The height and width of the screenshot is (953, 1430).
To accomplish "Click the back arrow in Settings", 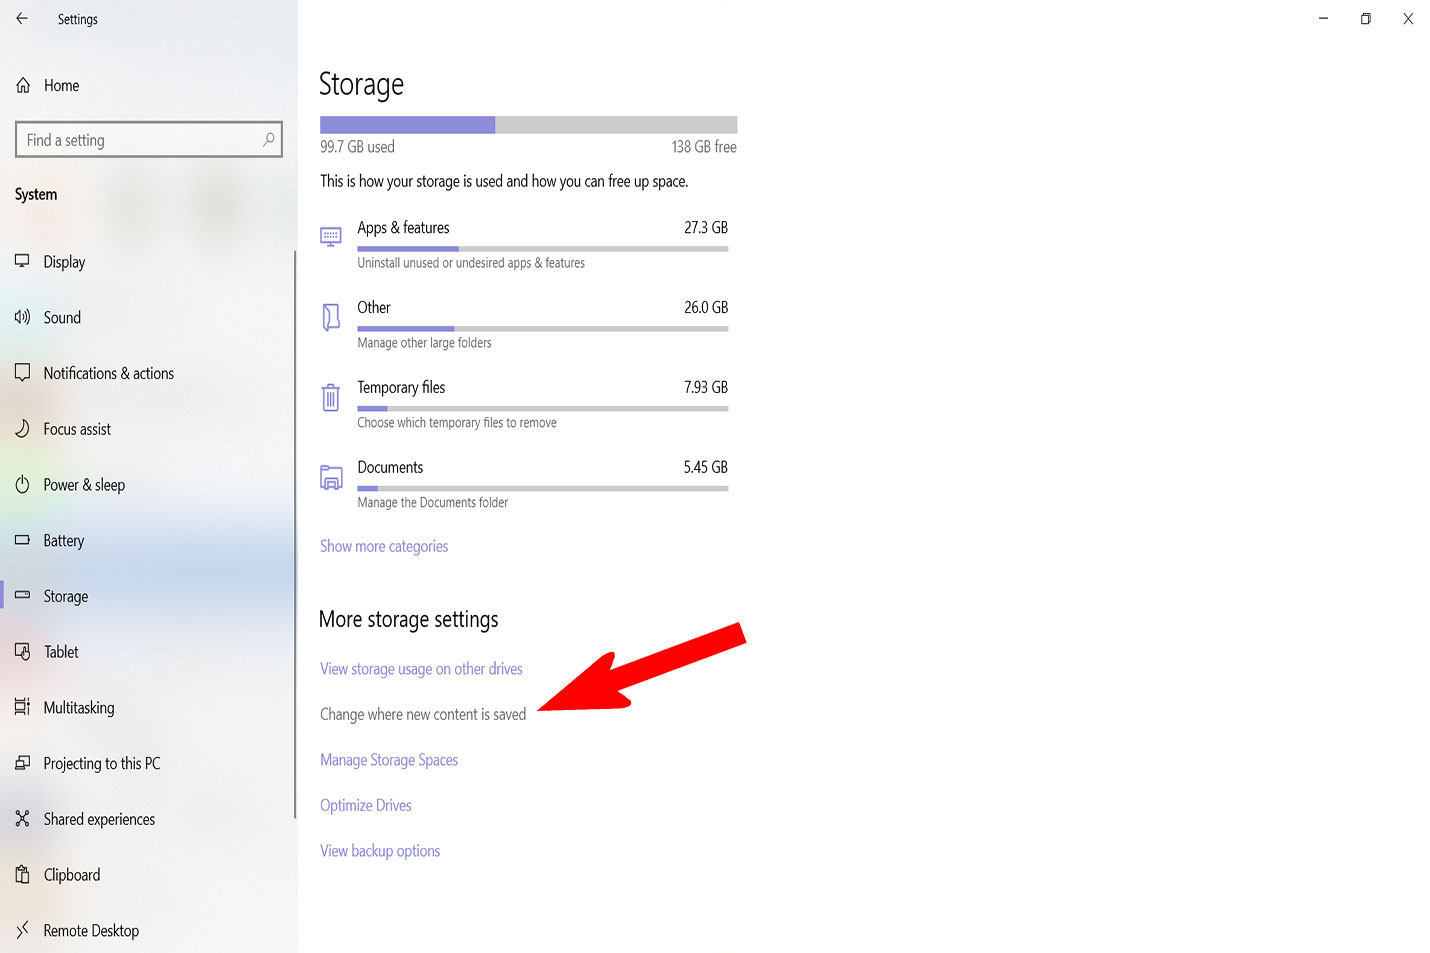I will [x=22, y=18].
